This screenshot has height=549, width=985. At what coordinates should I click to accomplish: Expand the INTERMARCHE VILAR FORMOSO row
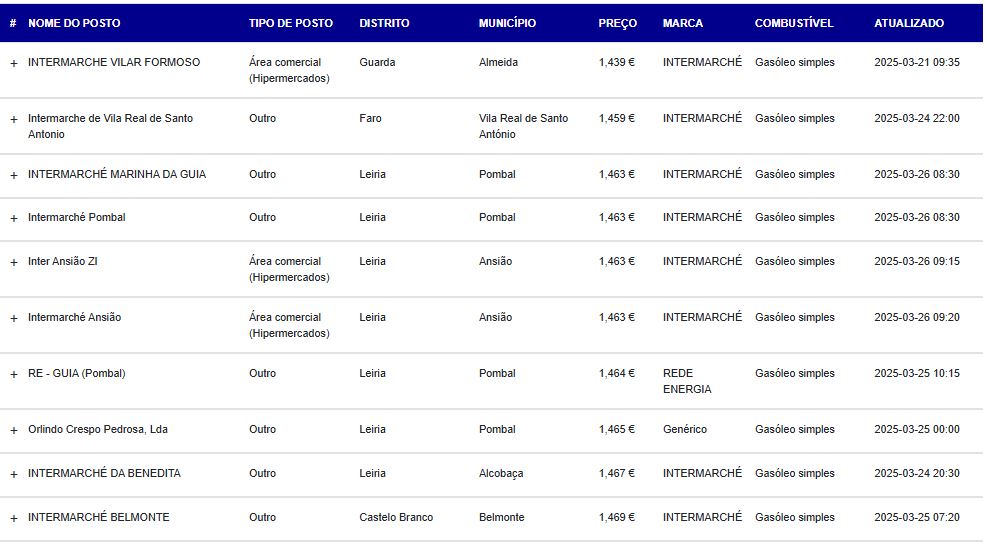(x=14, y=63)
